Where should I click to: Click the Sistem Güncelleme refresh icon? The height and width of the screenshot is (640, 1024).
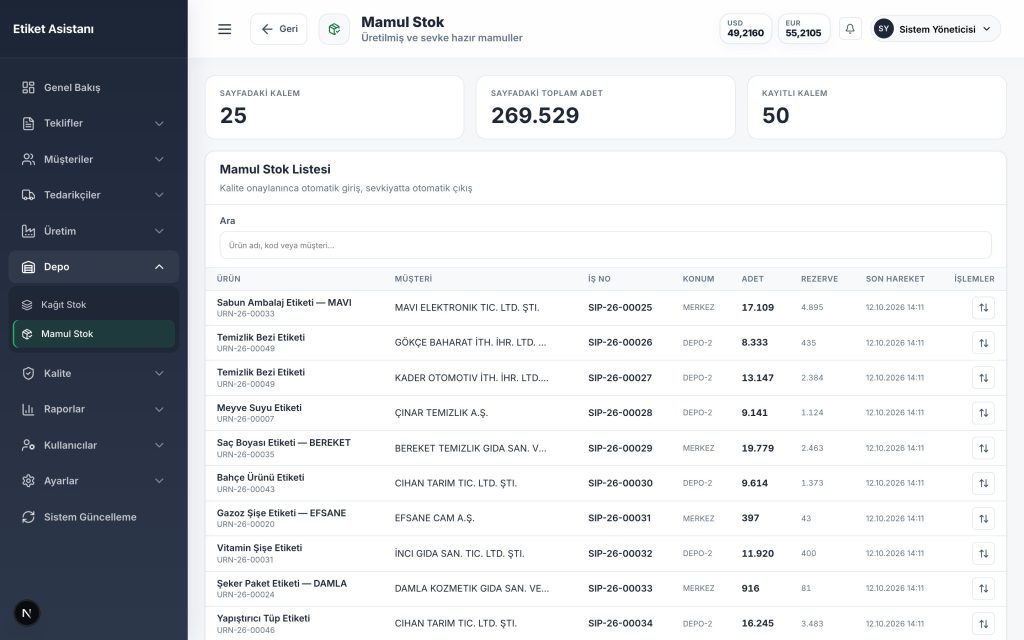(28, 517)
